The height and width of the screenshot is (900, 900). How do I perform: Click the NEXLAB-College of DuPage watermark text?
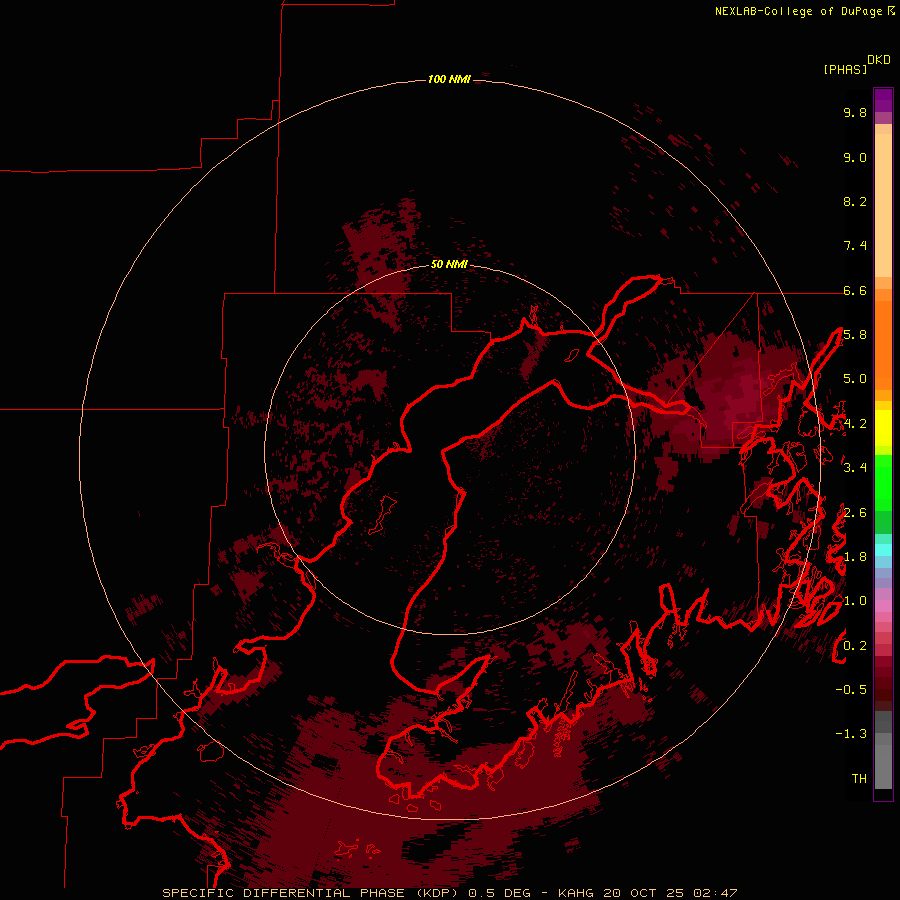(x=798, y=11)
